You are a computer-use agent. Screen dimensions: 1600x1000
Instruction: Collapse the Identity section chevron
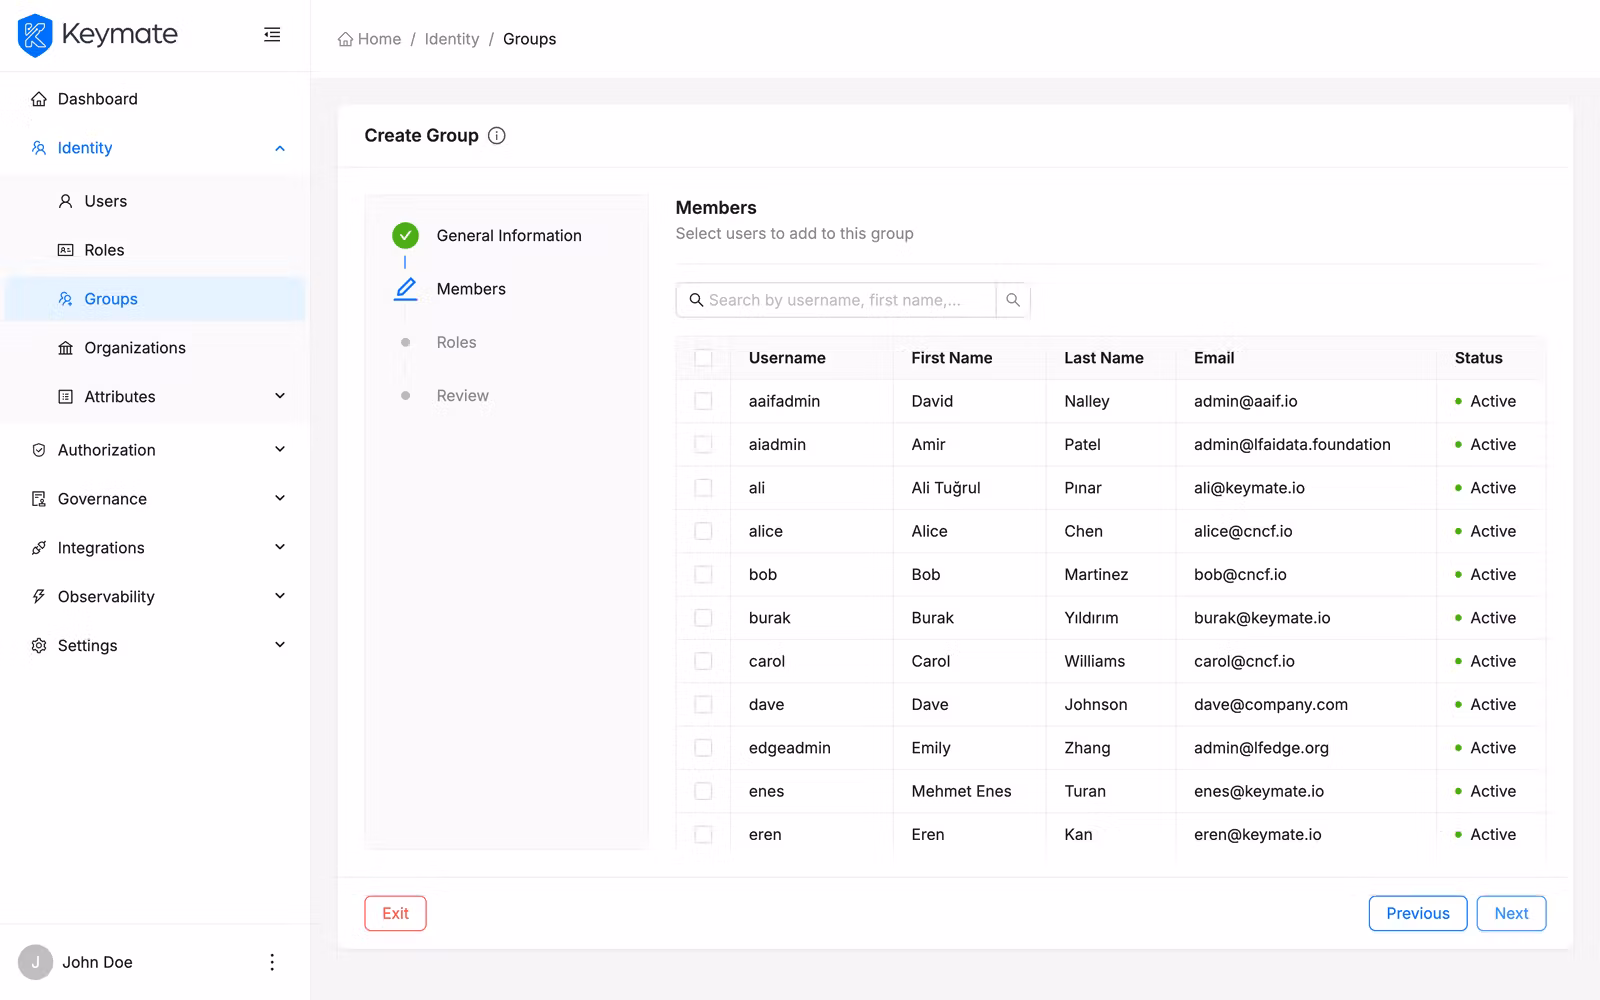pos(280,147)
